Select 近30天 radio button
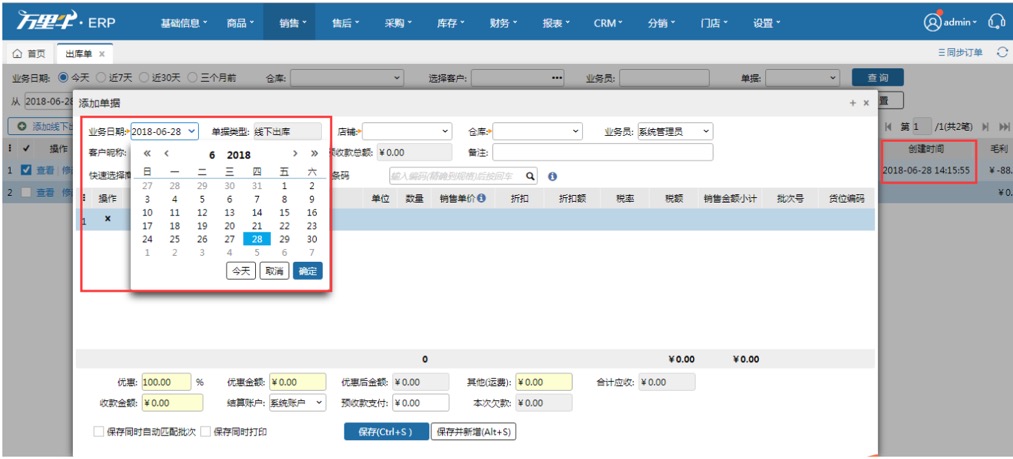The image size is (1013, 459). point(143,78)
